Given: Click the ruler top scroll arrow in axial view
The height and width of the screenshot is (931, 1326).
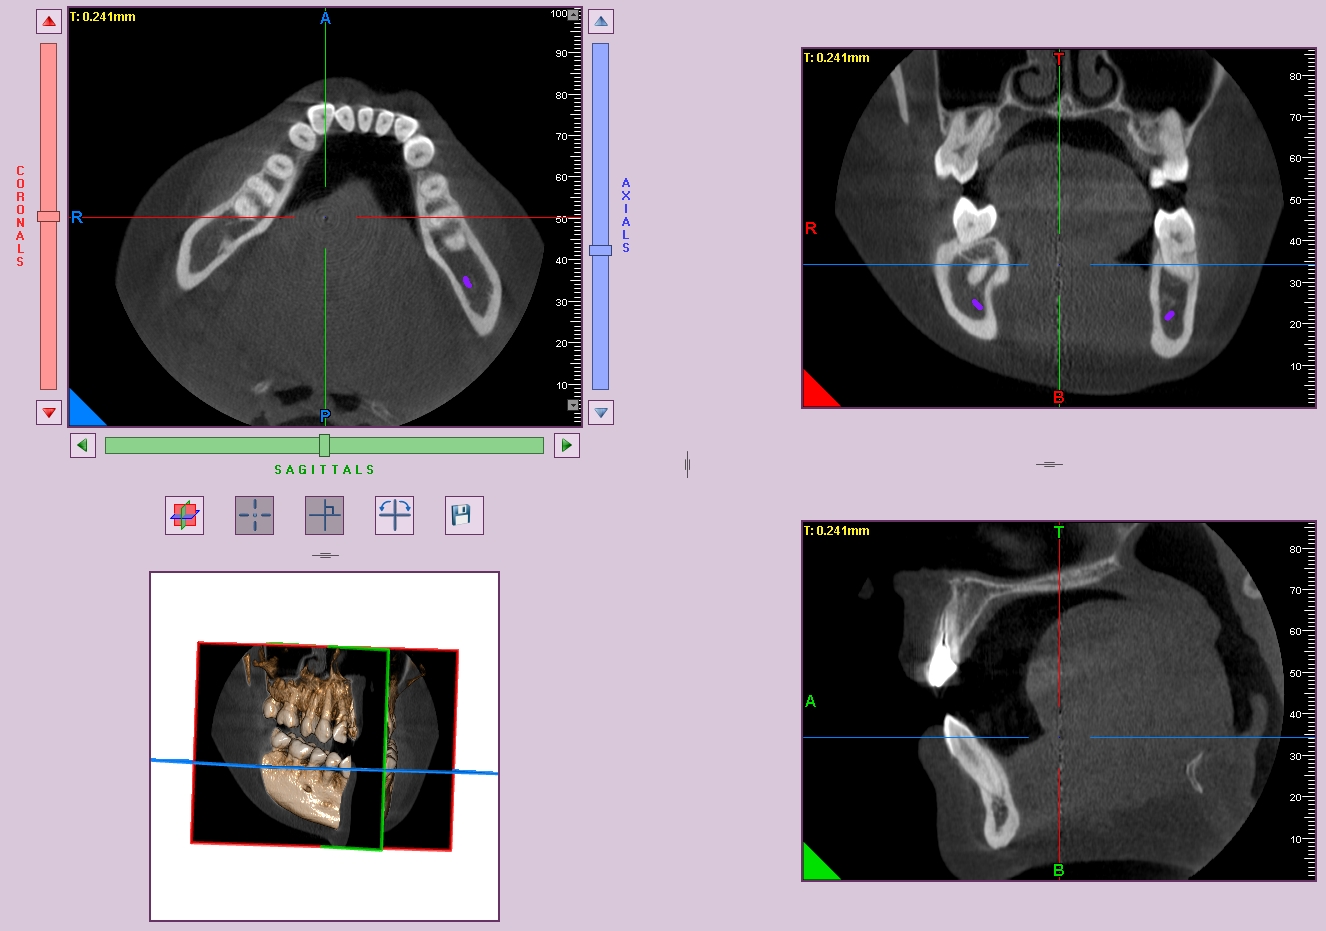Looking at the screenshot, I should [x=573, y=16].
